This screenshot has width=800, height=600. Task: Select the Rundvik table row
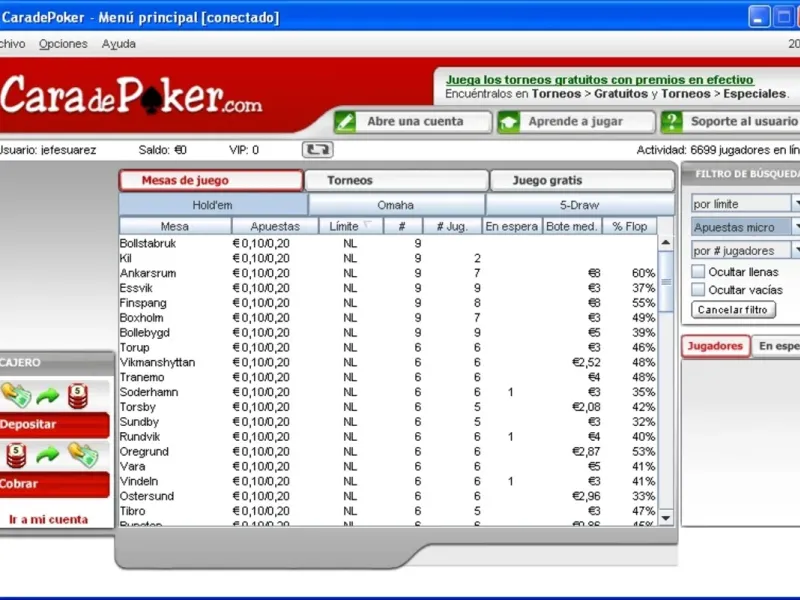(x=388, y=436)
